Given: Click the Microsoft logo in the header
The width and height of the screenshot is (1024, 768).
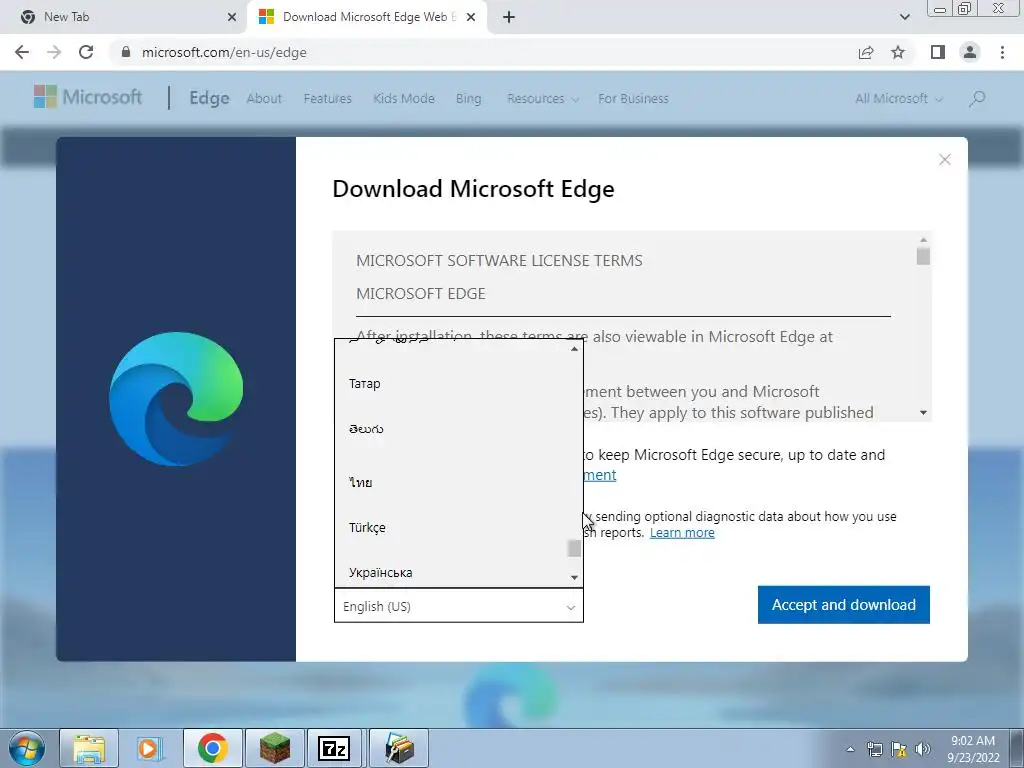Looking at the screenshot, I should point(88,97).
